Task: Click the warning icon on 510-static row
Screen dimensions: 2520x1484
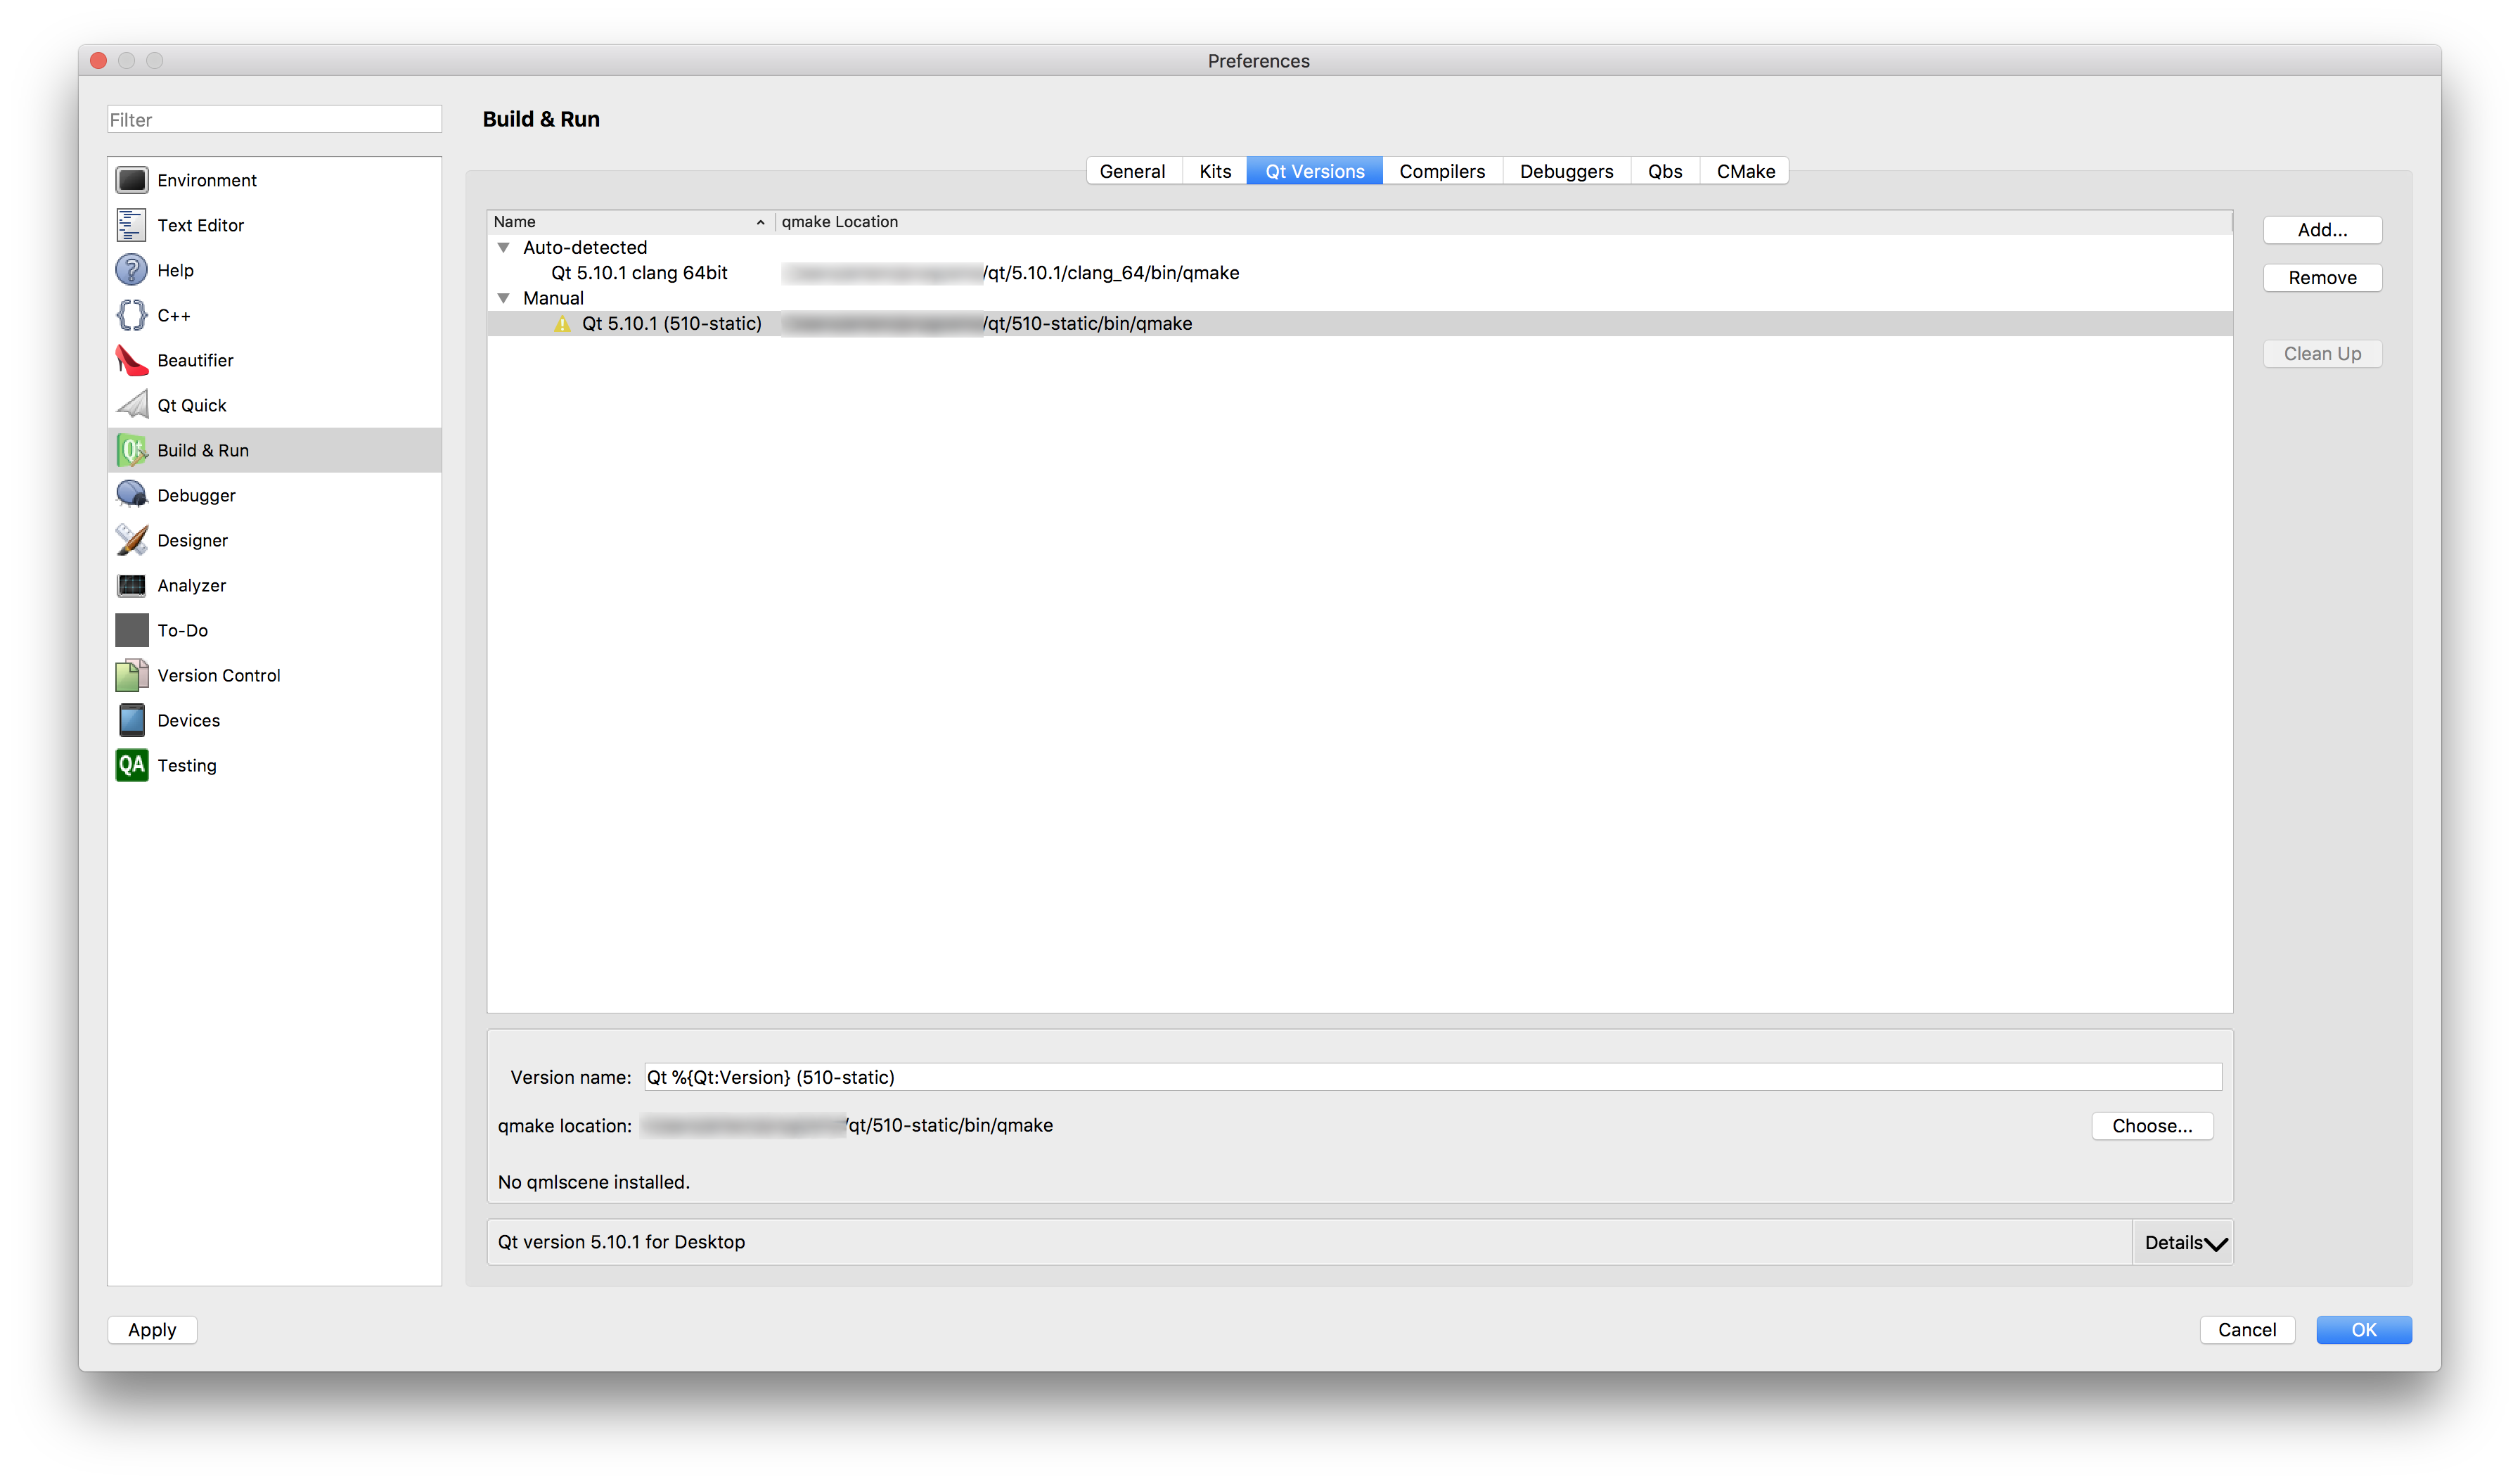Action: (562, 324)
